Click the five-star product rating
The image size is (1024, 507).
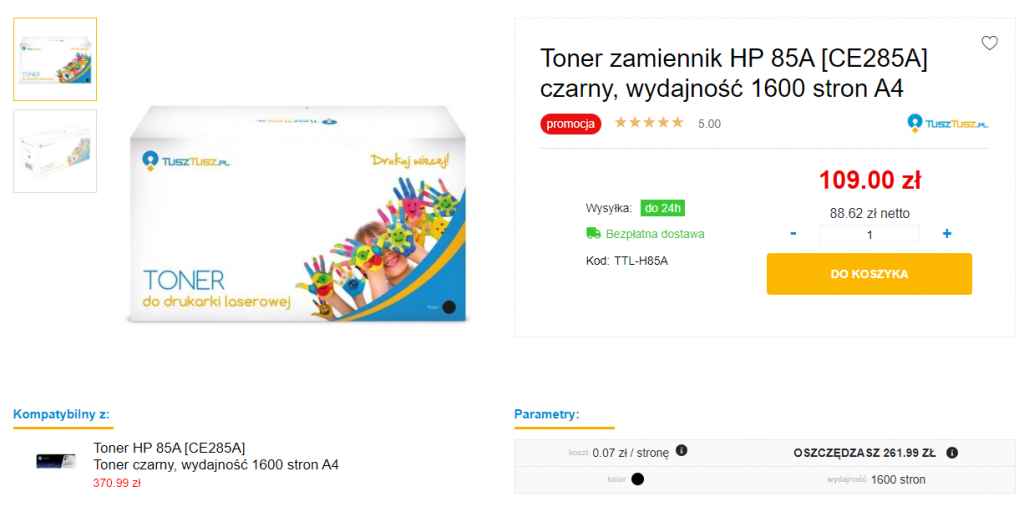pyautogui.click(x=648, y=123)
